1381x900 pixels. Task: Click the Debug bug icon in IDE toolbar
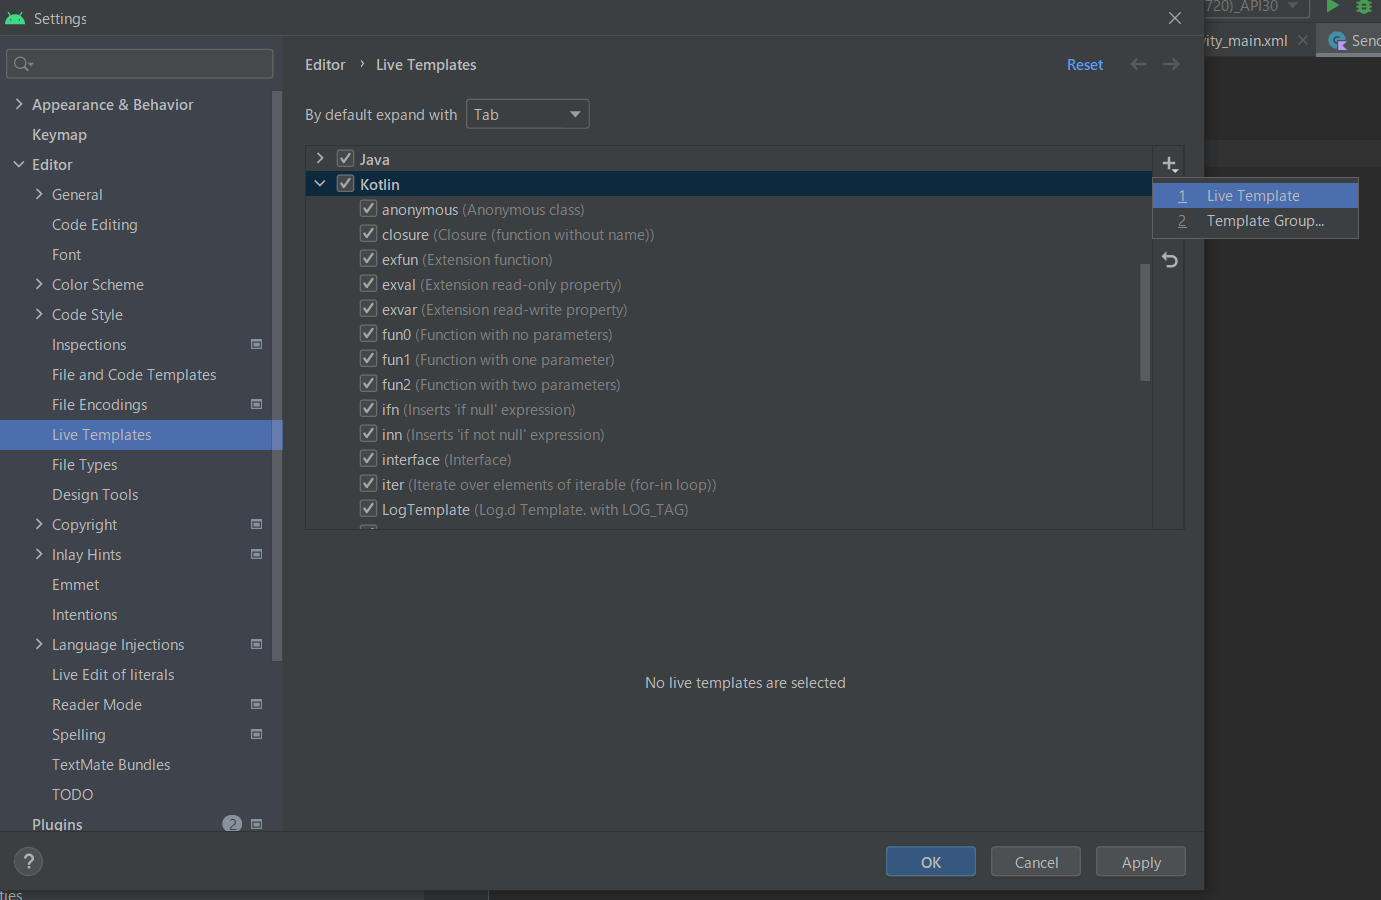coord(1363,6)
